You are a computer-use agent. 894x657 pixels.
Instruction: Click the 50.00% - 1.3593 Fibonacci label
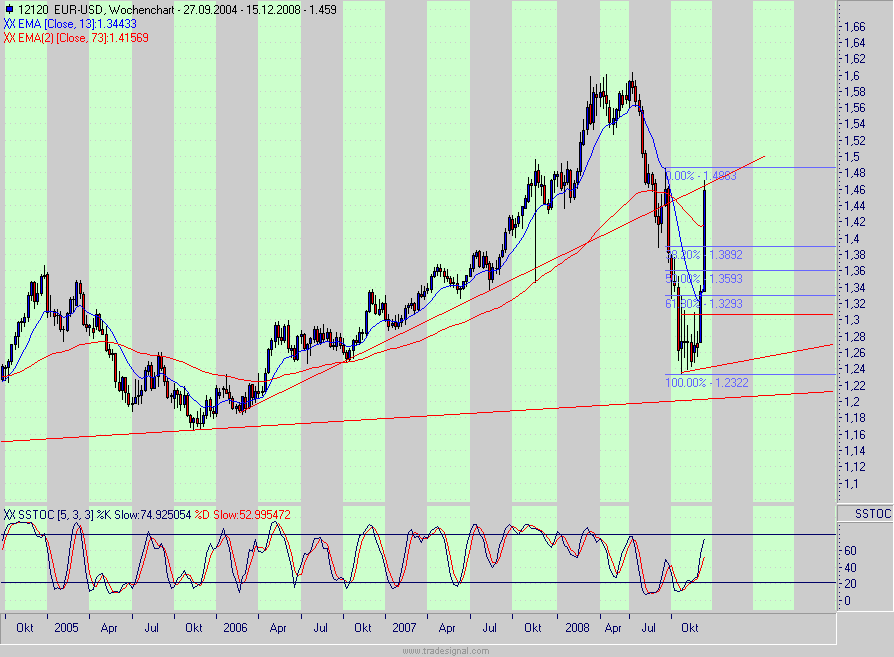point(705,277)
